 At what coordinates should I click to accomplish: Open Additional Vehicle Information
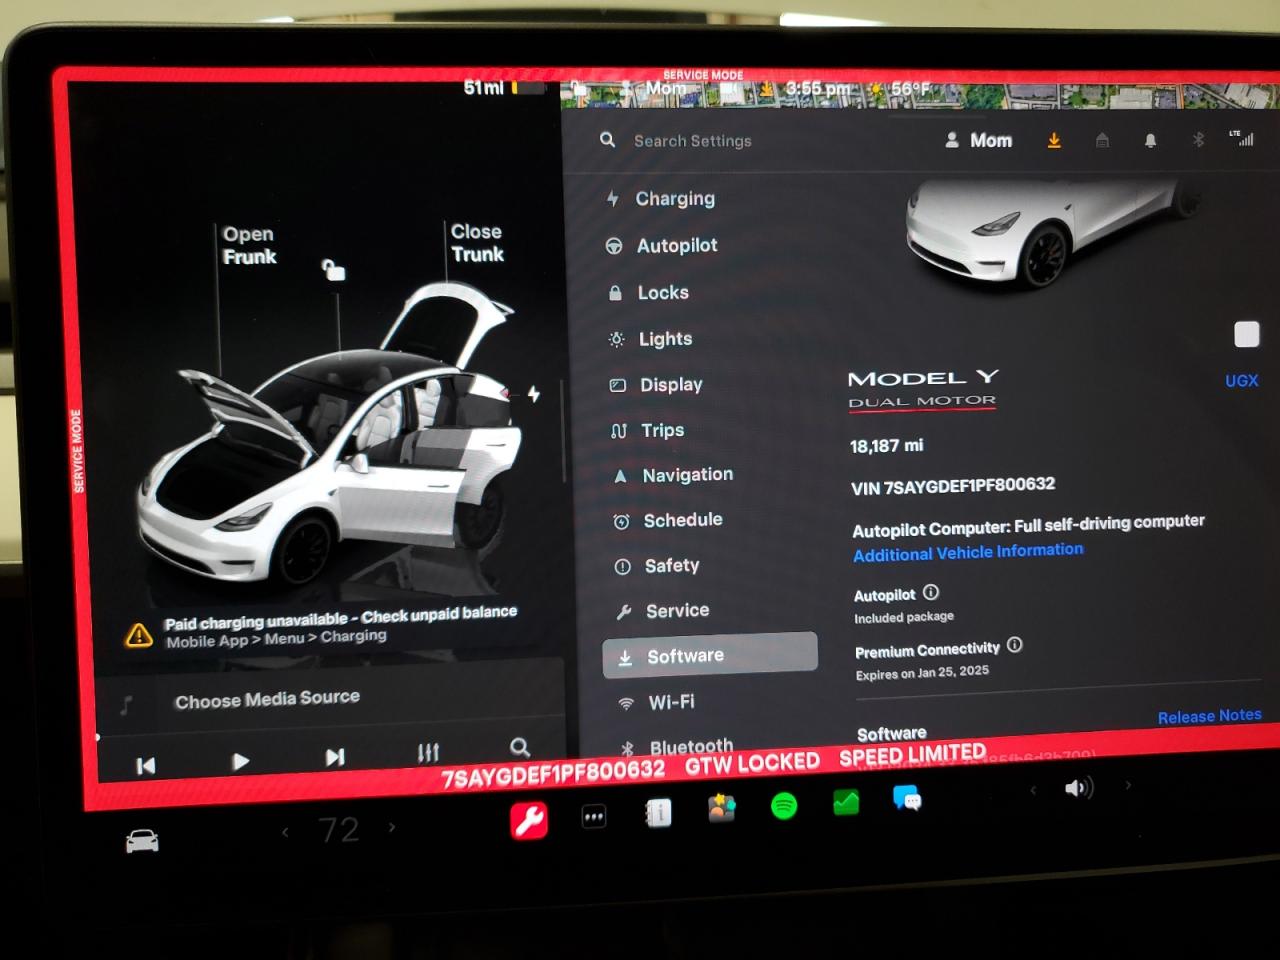[x=968, y=552]
